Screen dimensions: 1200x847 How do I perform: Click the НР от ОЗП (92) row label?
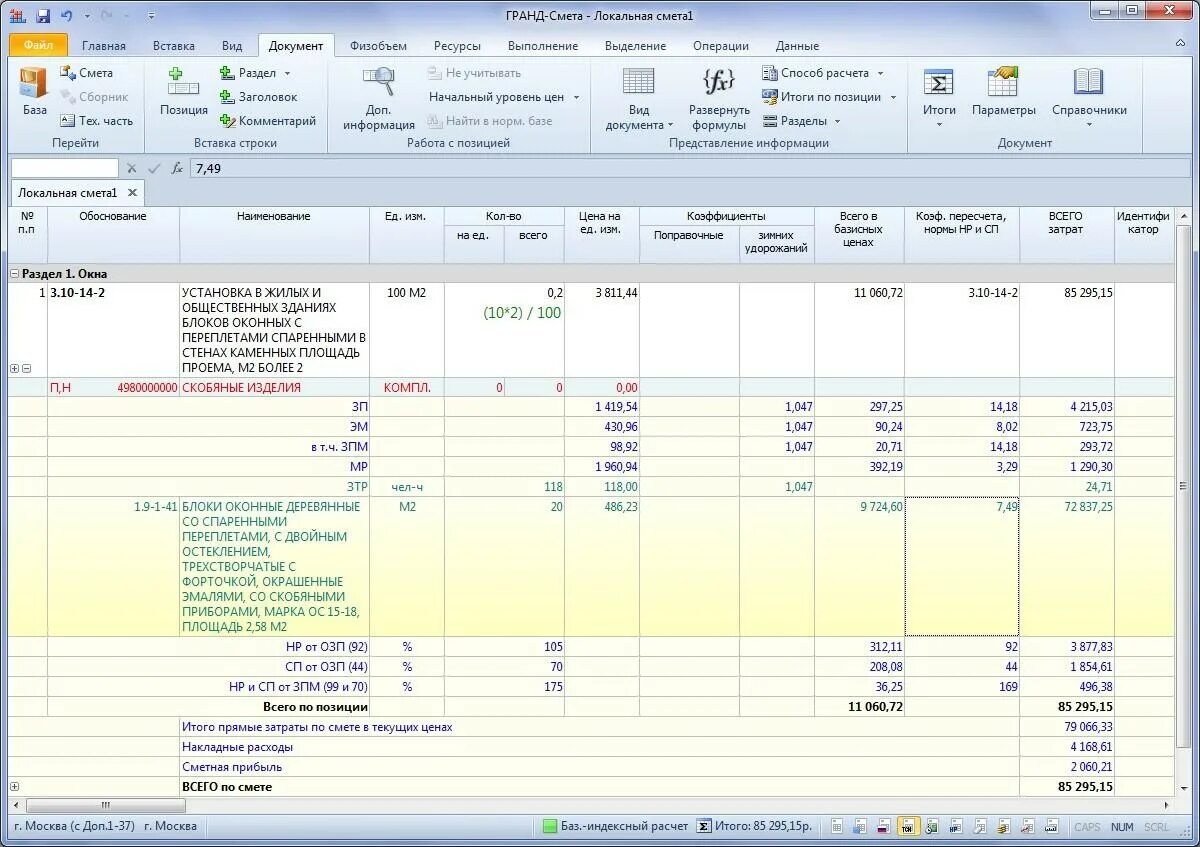pos(326,647)
